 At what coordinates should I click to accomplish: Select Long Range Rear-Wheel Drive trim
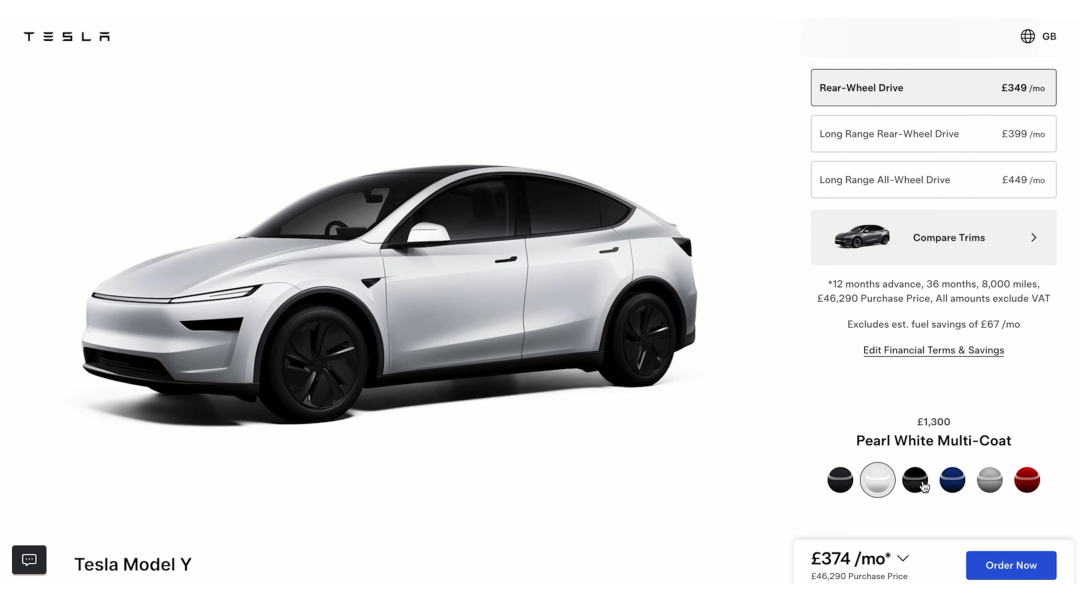click(x=933, y=134)
